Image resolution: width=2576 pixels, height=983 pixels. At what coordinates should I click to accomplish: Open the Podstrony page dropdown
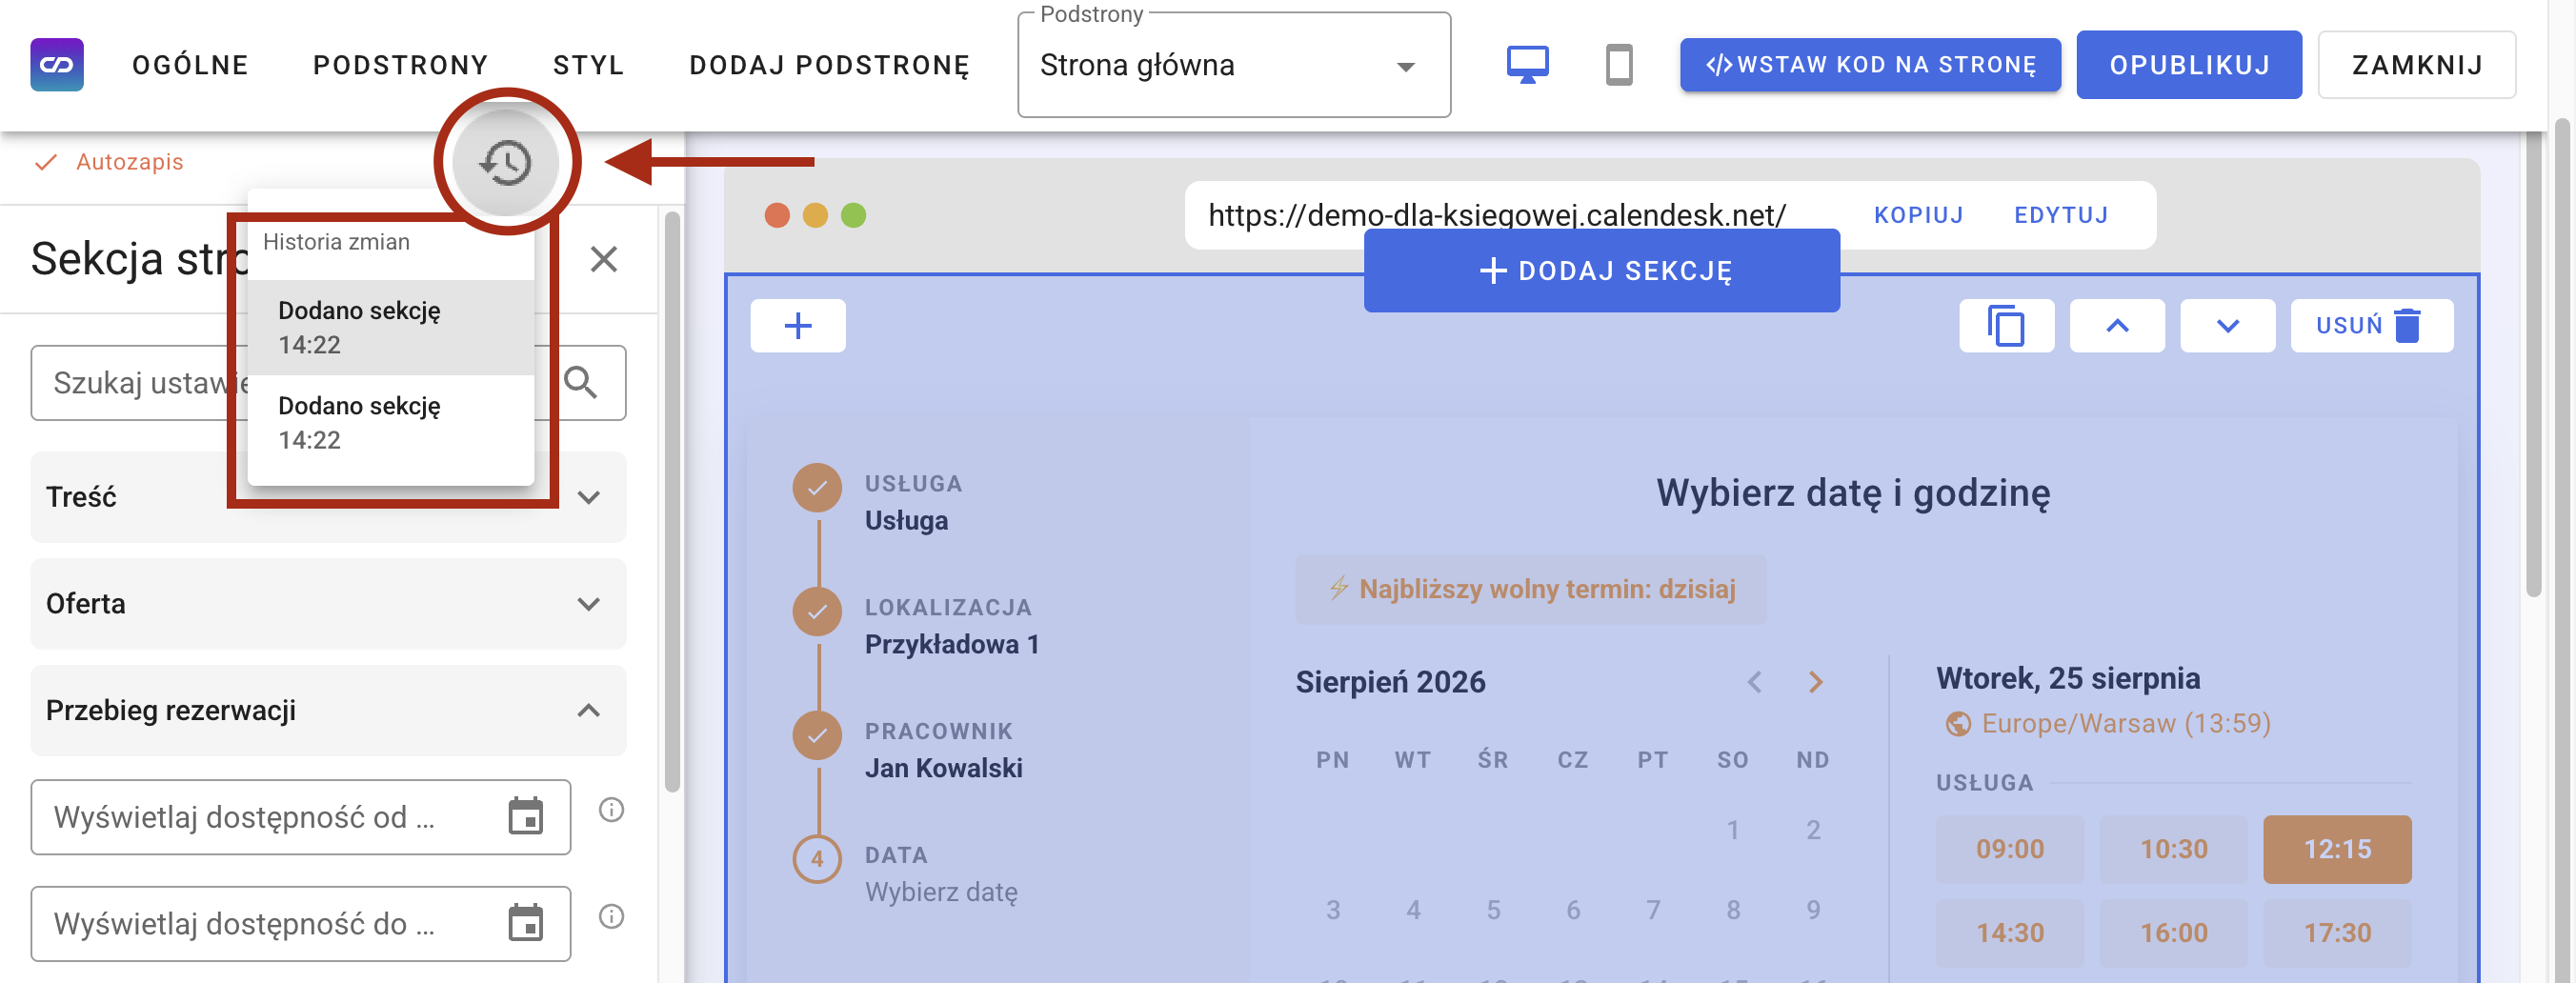(x=1234, y=65)
